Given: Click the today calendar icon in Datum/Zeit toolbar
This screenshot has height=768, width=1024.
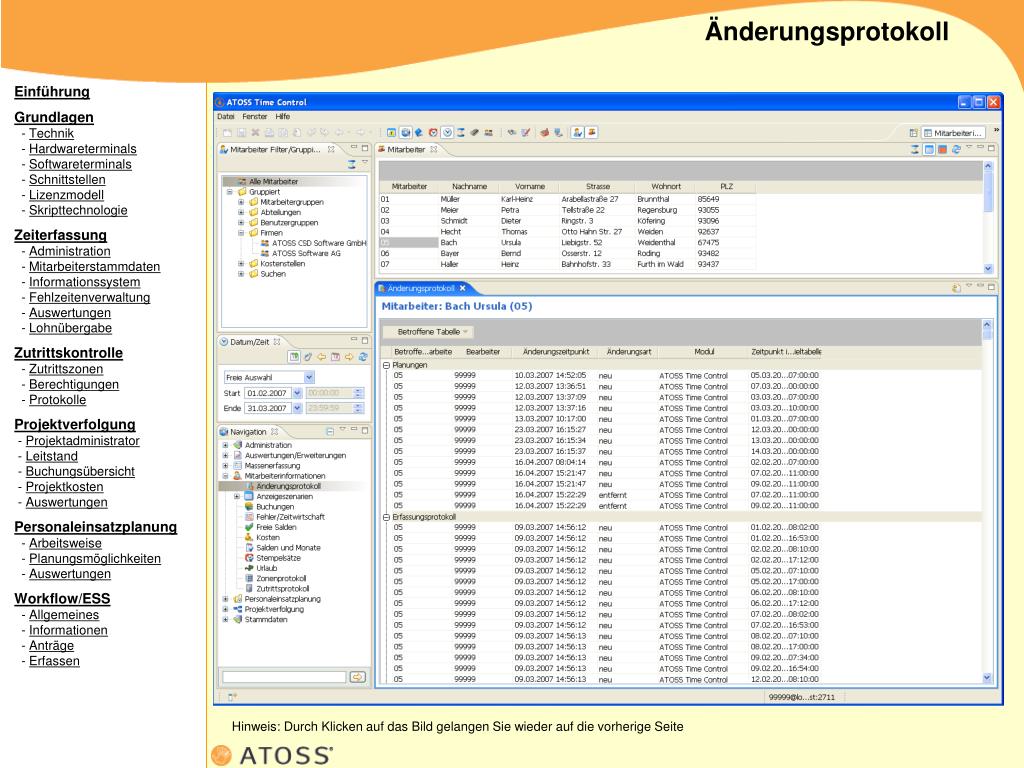Looking at the screenshot, I should 295,357.
